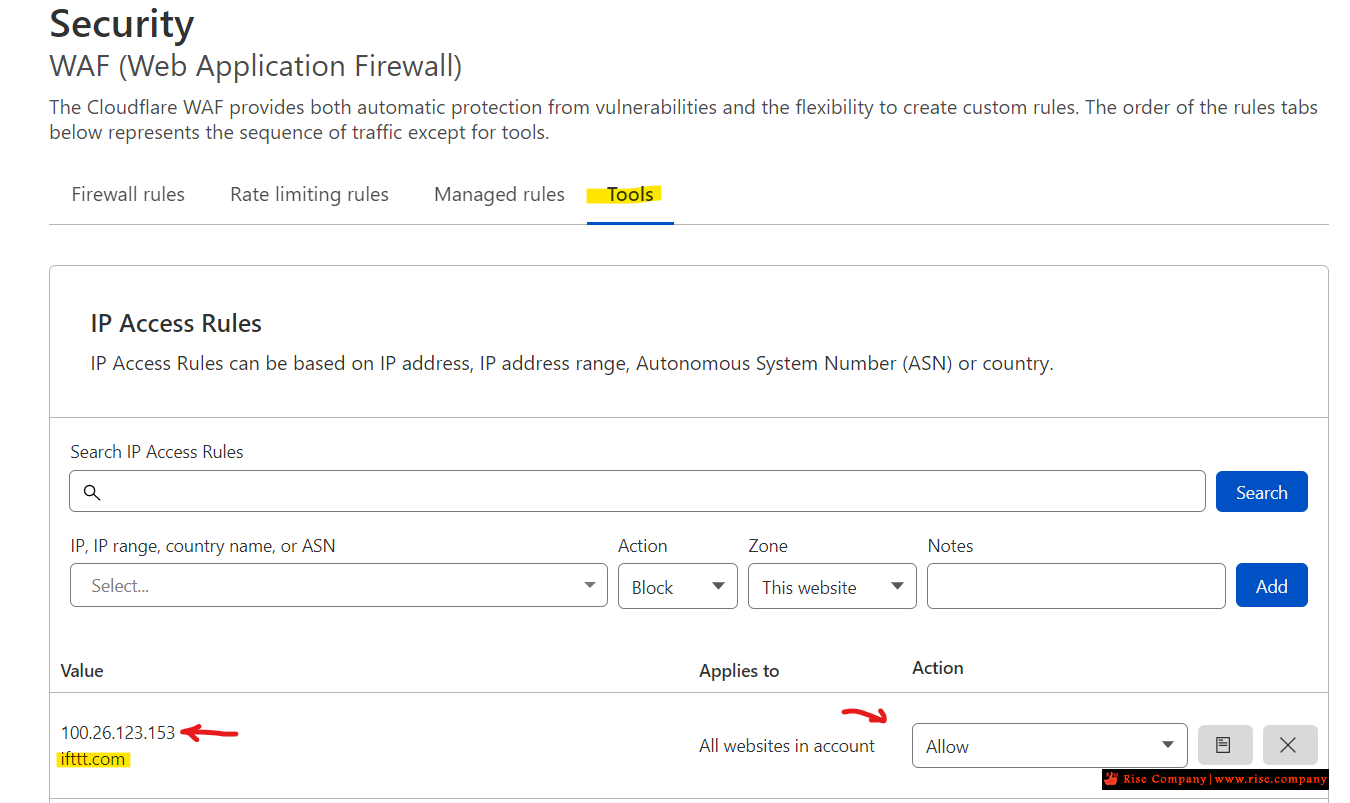Open the Rate limiting rules tab
The width and height of the screenshot is (1350, 803).
(x=309, y=194)
